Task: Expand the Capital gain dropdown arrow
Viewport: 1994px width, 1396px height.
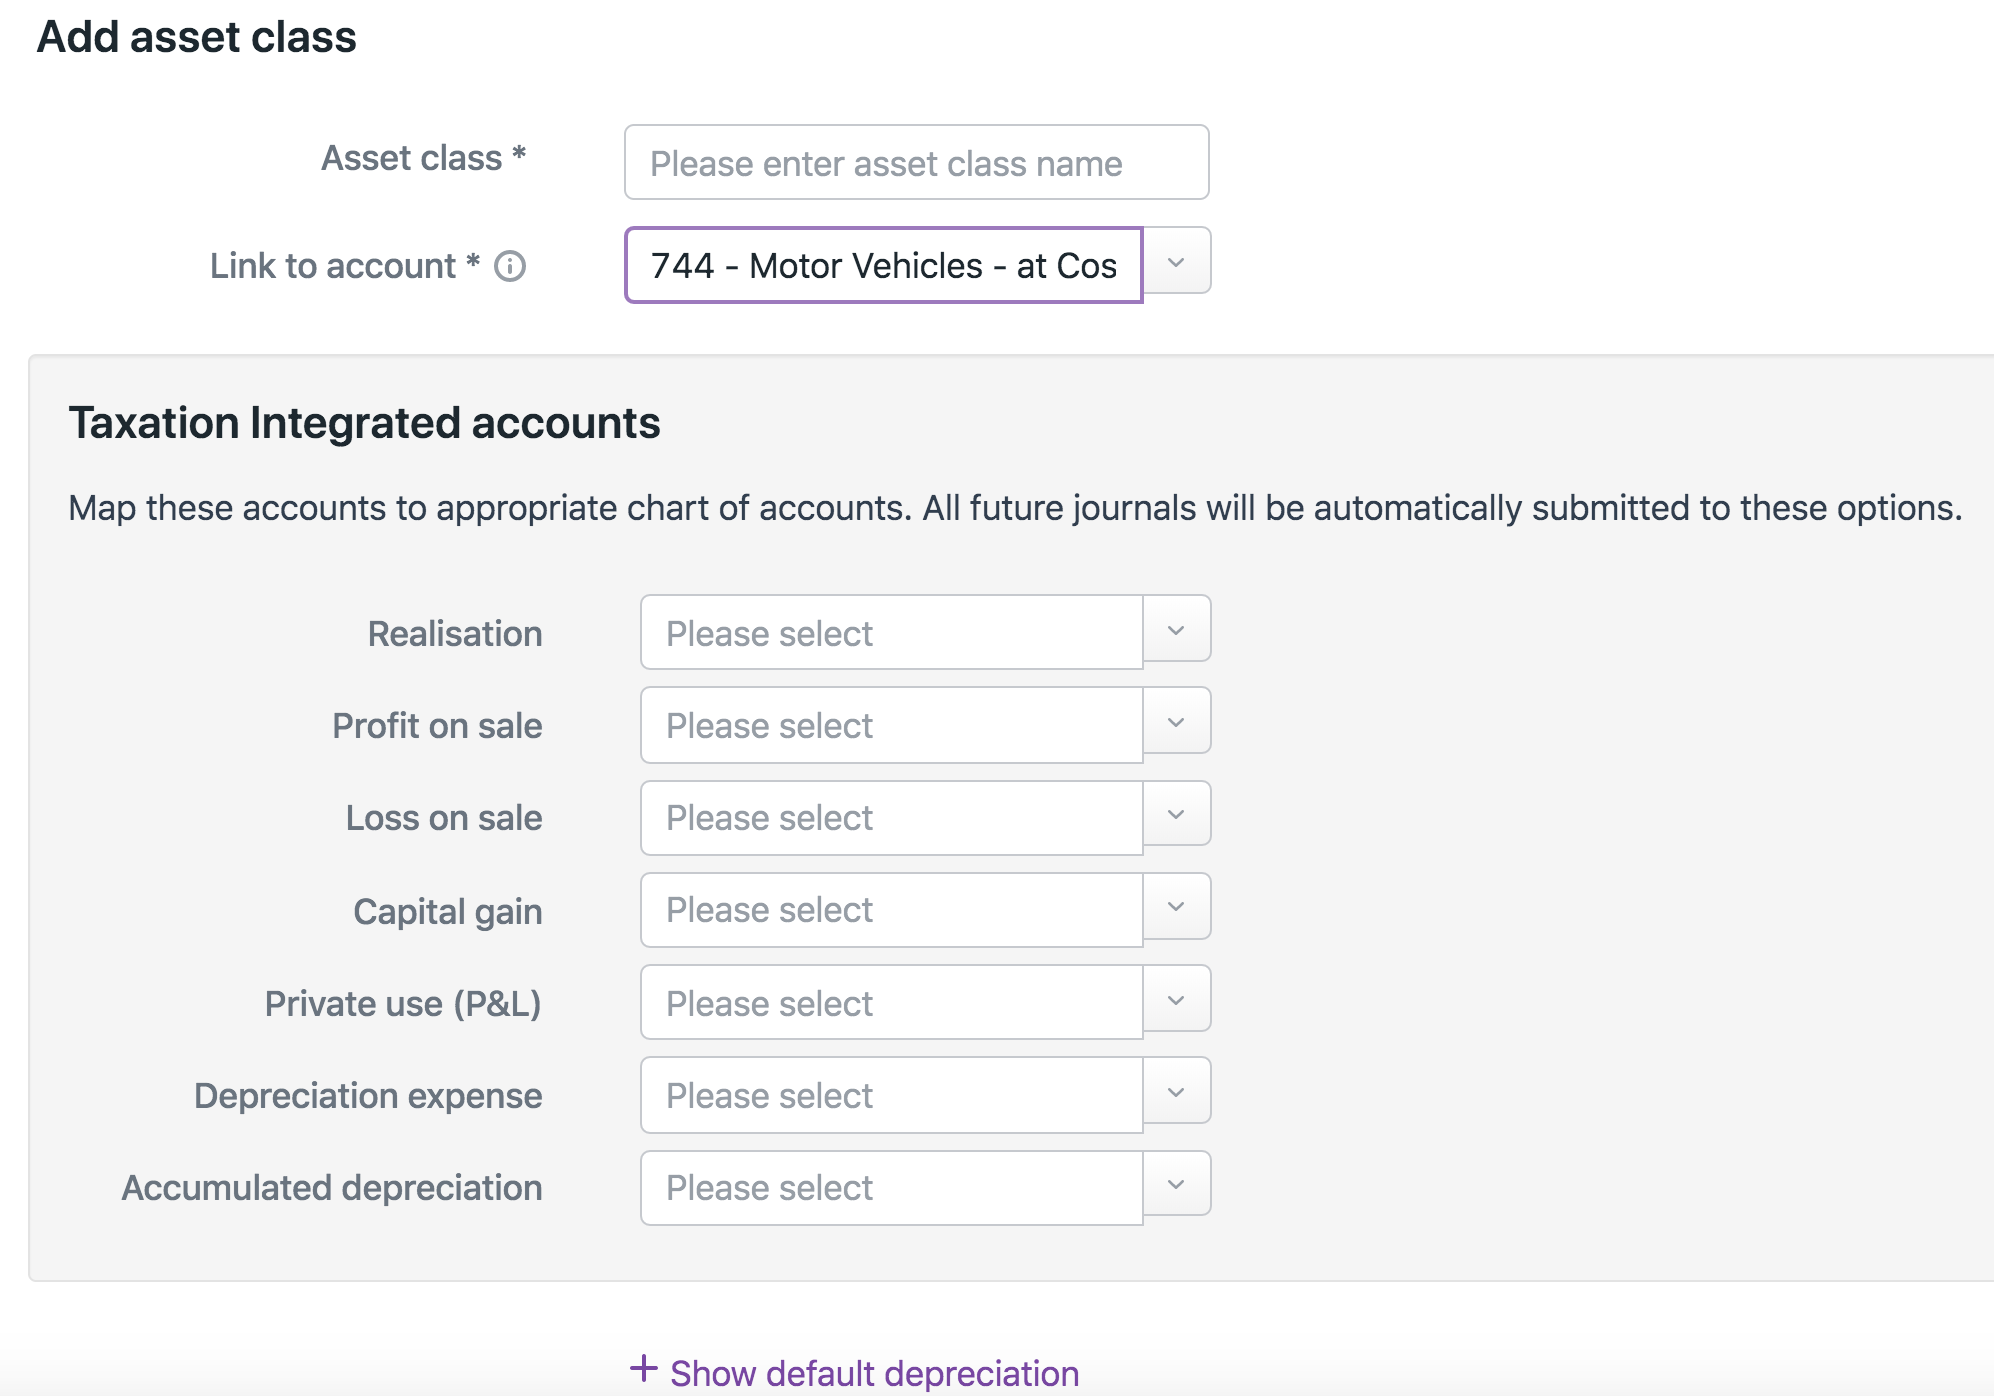Action: (x=1176, y=907)
